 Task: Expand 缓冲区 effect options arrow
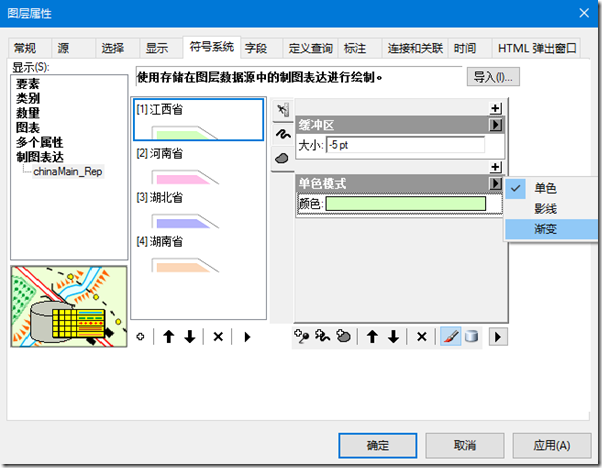pyautogui.click(x=496, y=125)
